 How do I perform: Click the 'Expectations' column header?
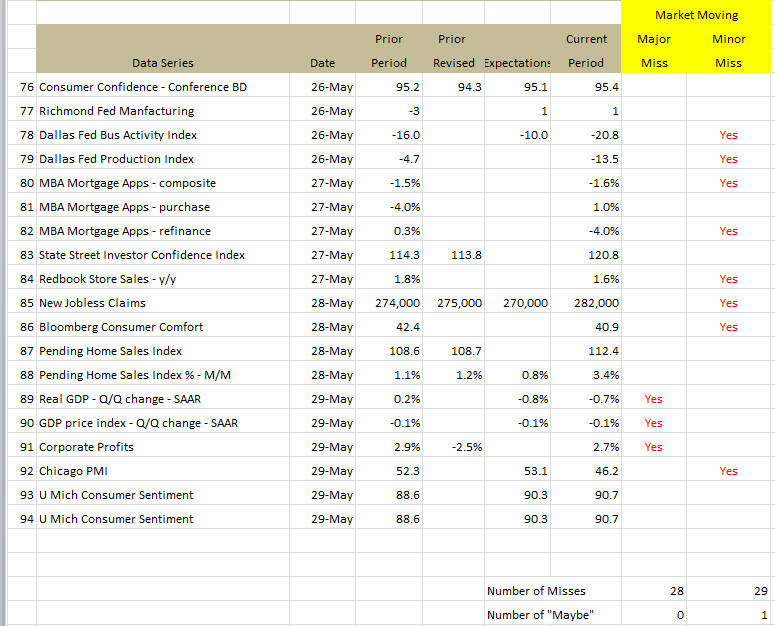pos(517,63)
